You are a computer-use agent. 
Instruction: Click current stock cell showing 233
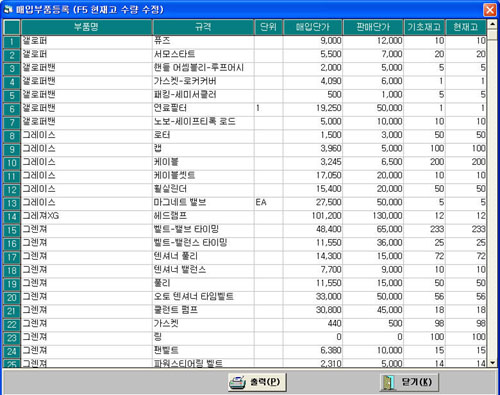[466, 229]
